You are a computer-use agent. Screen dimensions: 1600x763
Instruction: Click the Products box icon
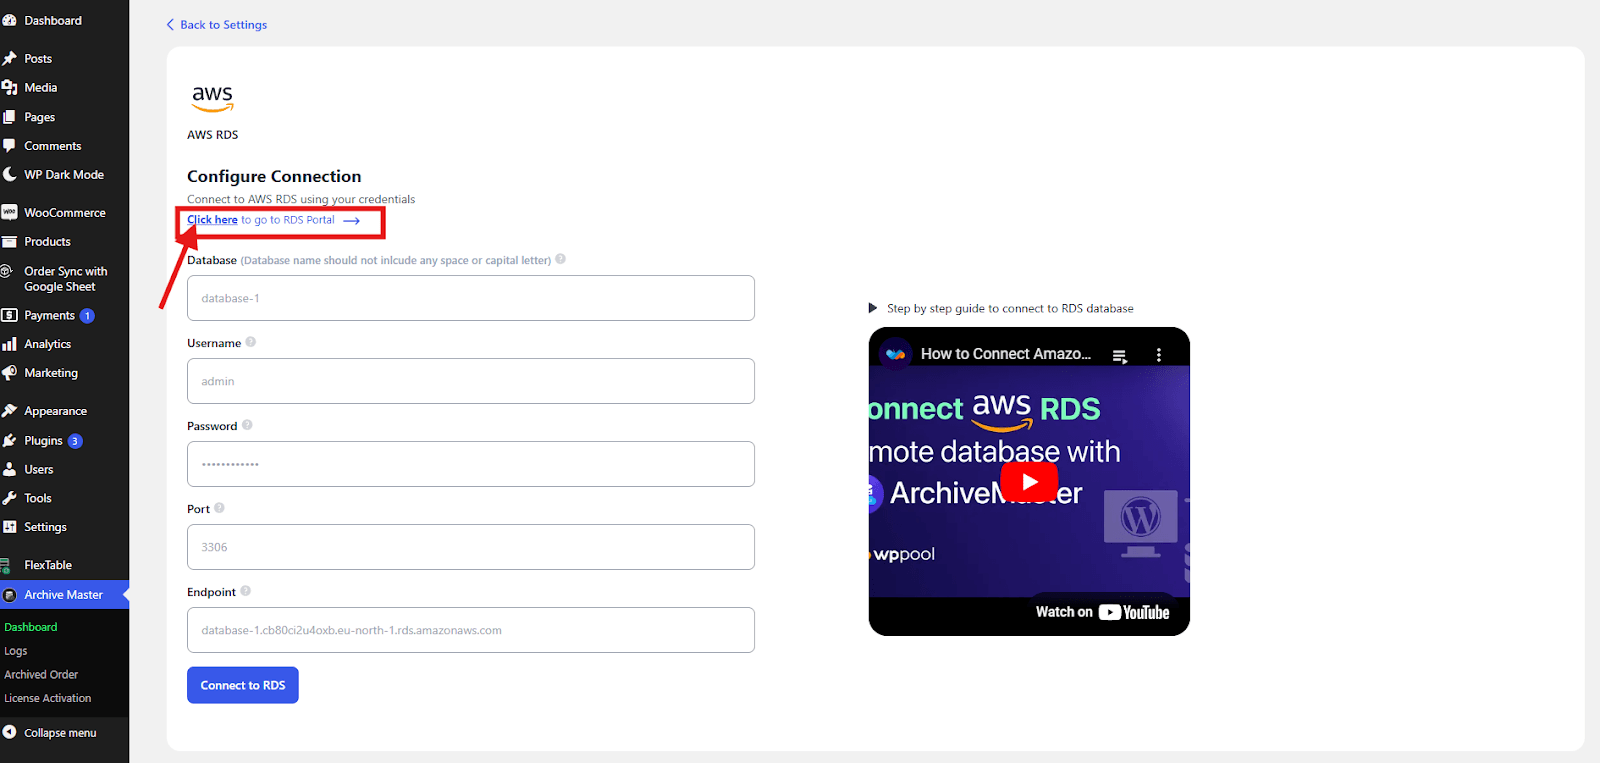[9, 242]
